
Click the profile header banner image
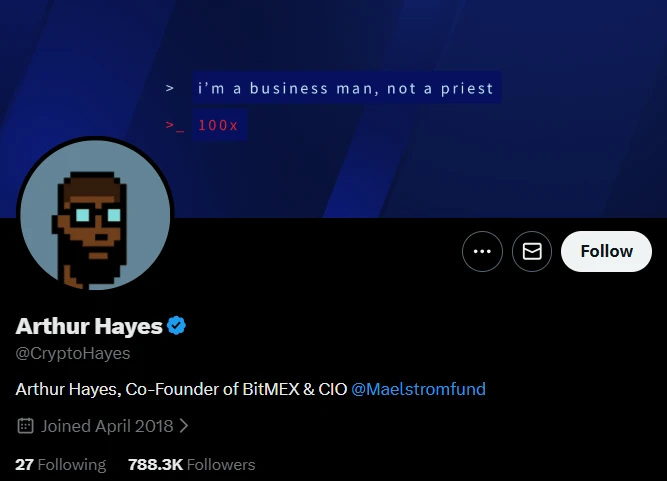point(334,108)
